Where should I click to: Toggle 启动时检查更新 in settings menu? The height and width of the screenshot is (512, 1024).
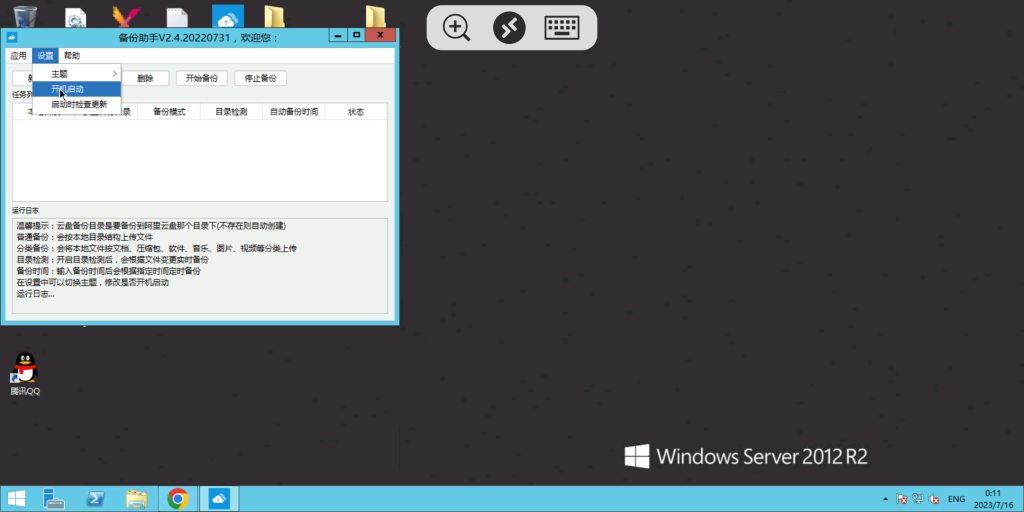tap(78, 104)
